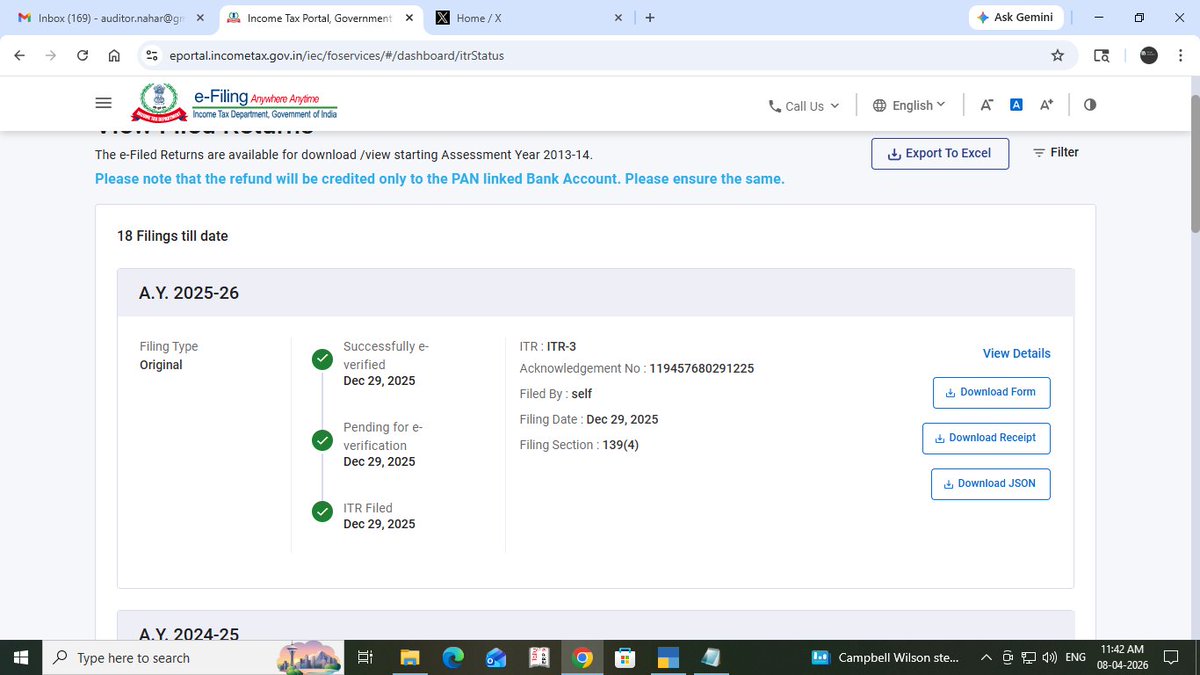Click the Download Receipt button
Screen dimensions: 1200x675
986,438
